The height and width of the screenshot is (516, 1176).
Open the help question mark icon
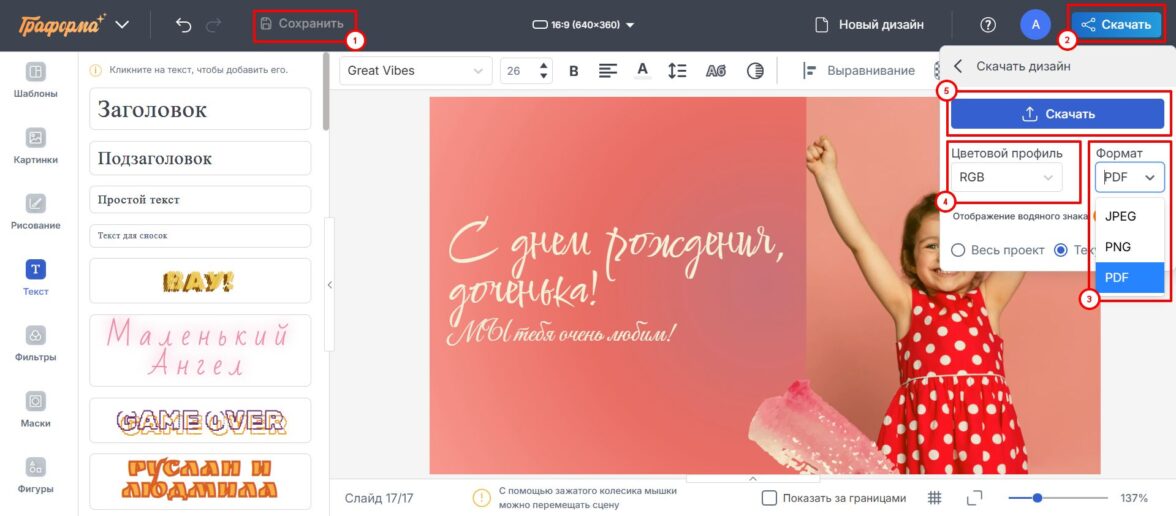point(988,24)
